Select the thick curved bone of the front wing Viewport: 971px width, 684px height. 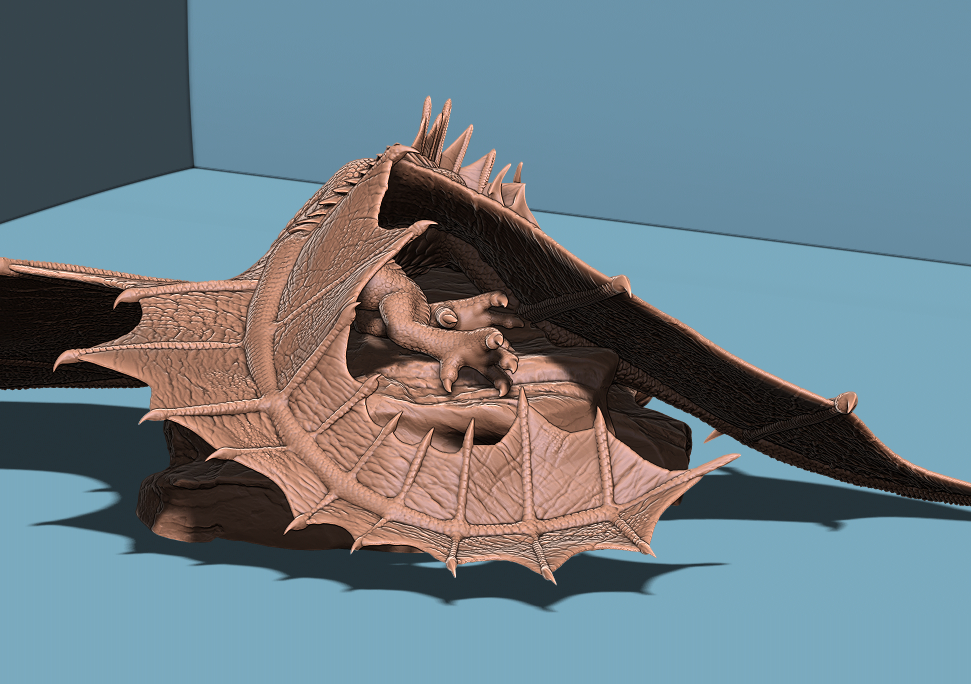point(290,420)
